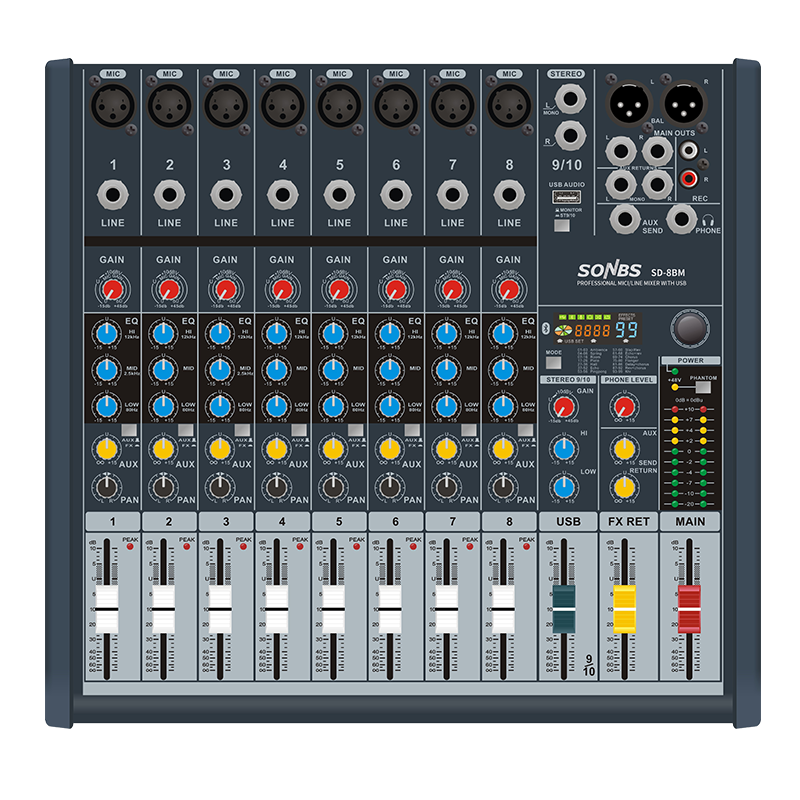The image size is (800, 800).
Task: Toggle the PHANTOM +48V power switch
Action: click(702, 388)
